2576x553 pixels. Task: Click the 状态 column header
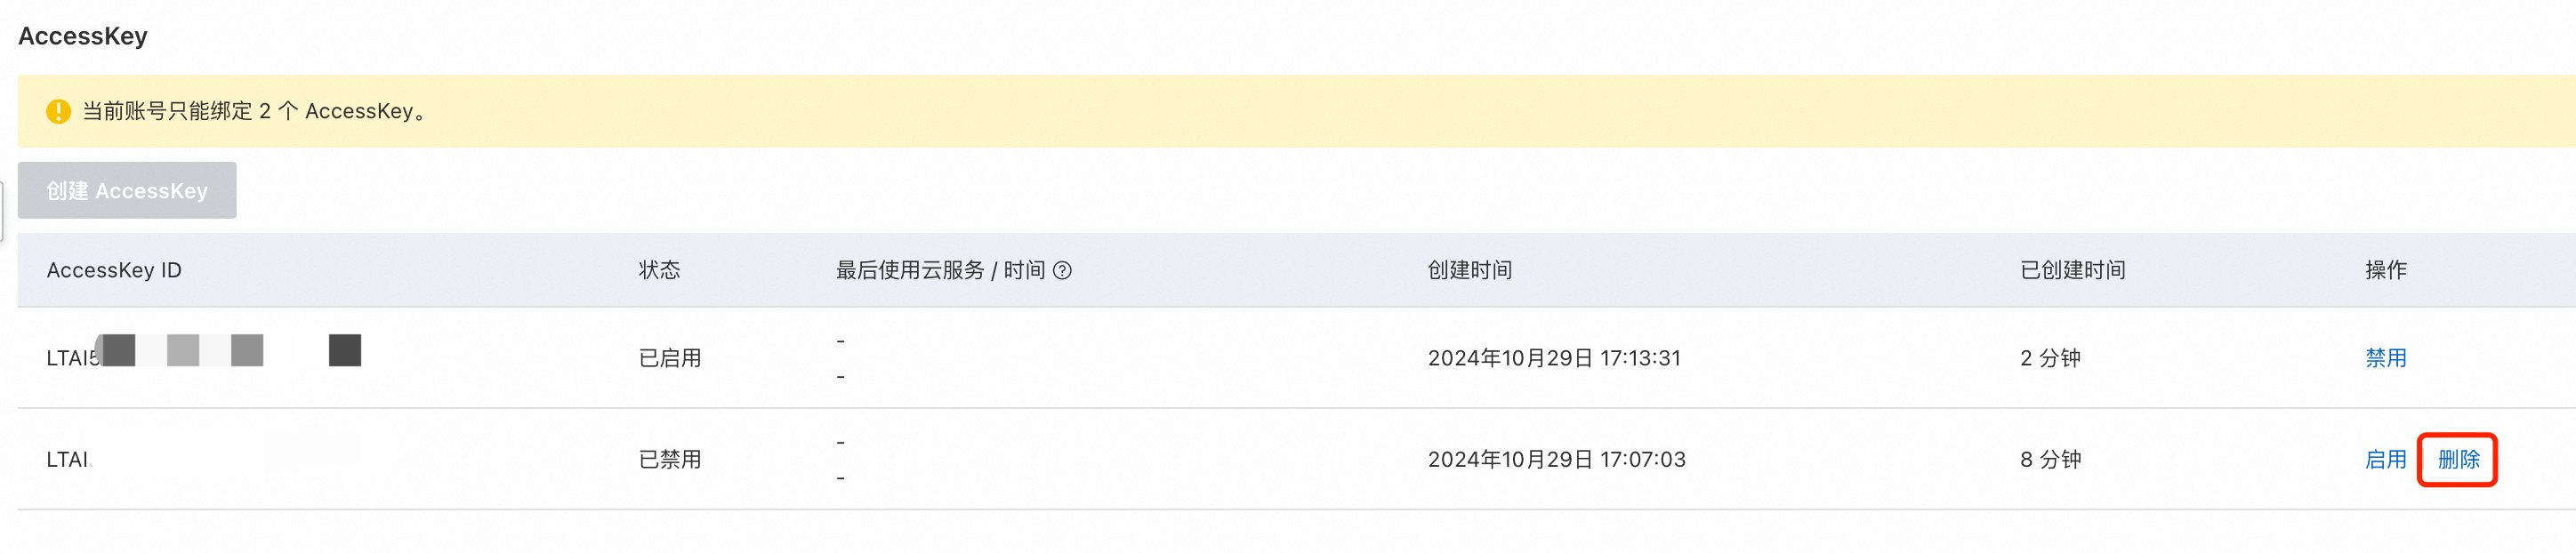[x=659, y=270]
